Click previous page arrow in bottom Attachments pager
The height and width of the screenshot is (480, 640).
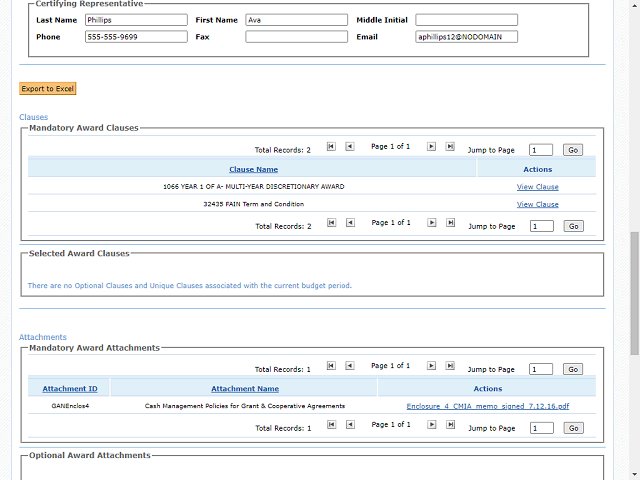pos(350,425)
